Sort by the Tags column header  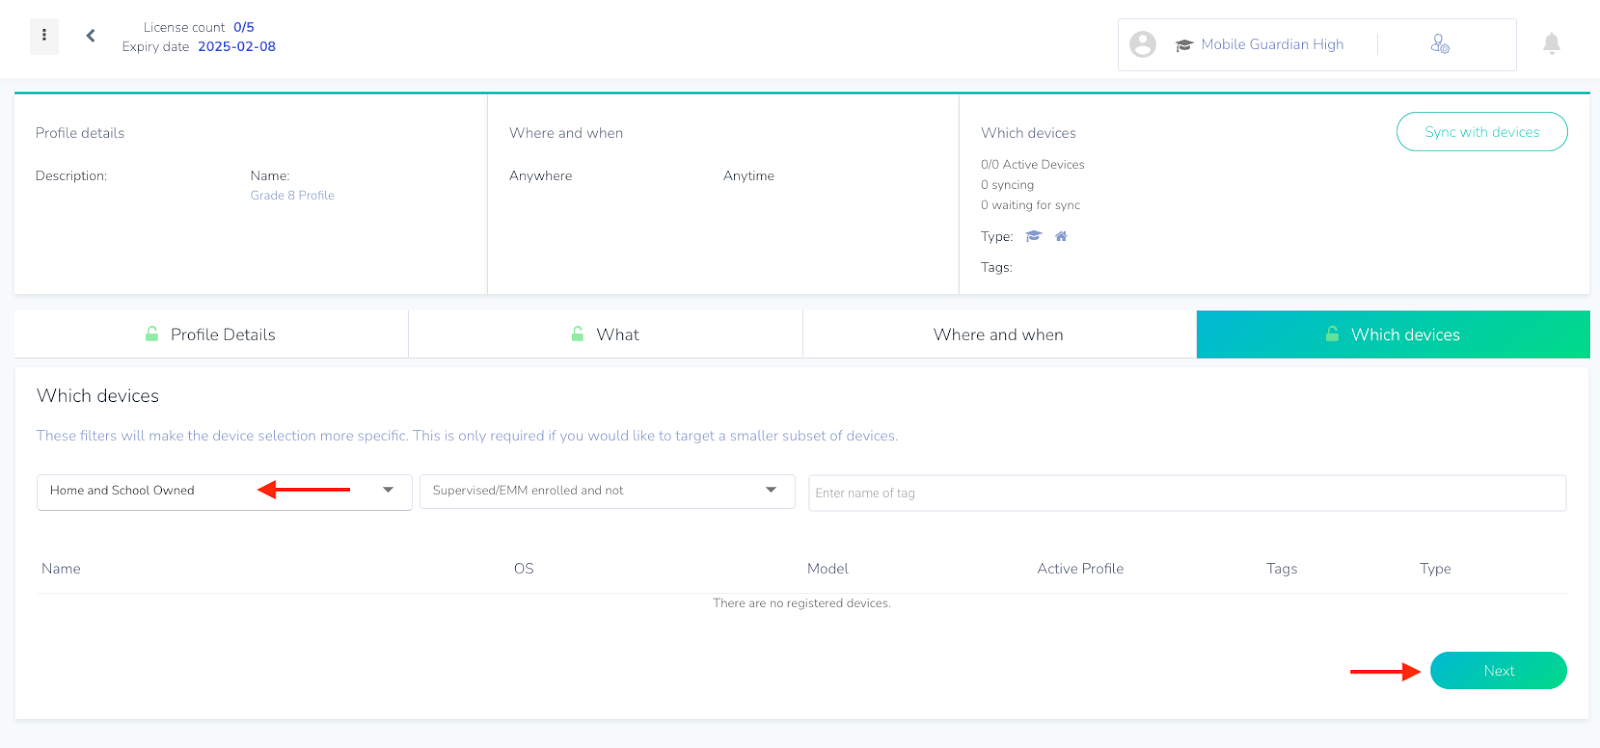[1282, 568]
